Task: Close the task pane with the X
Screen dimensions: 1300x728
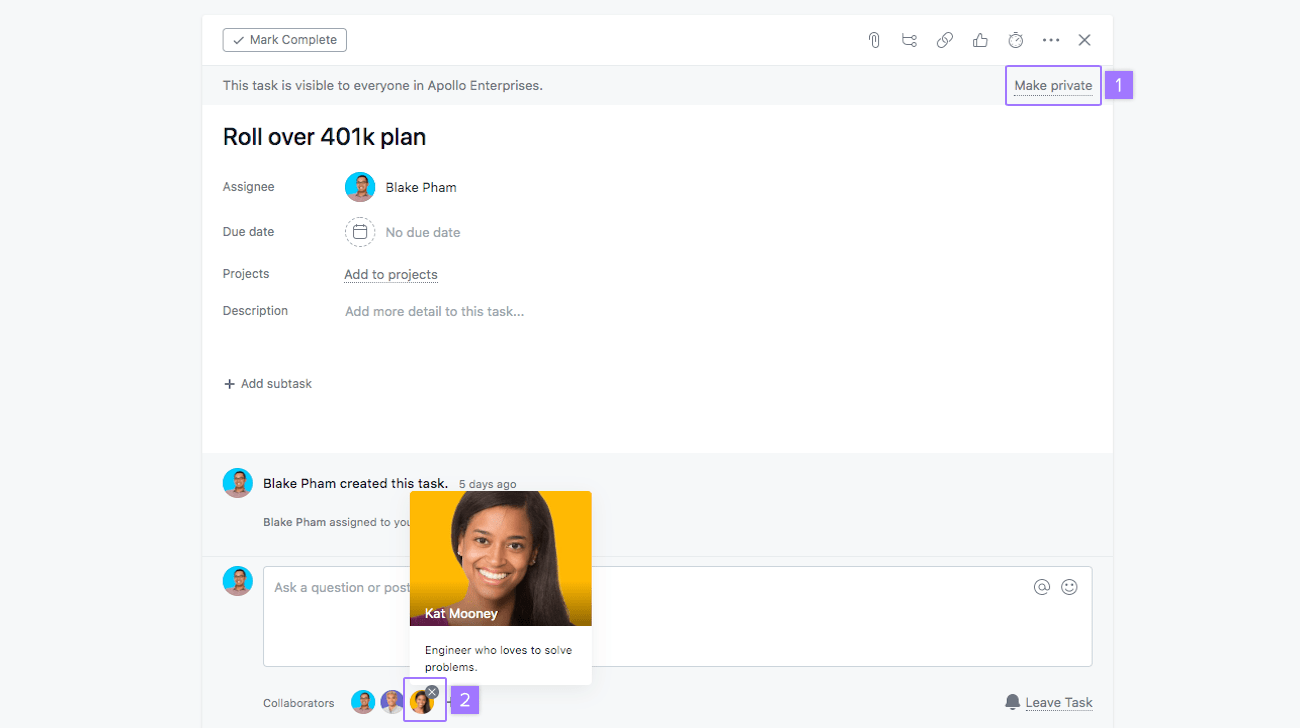Action: 1085,40
